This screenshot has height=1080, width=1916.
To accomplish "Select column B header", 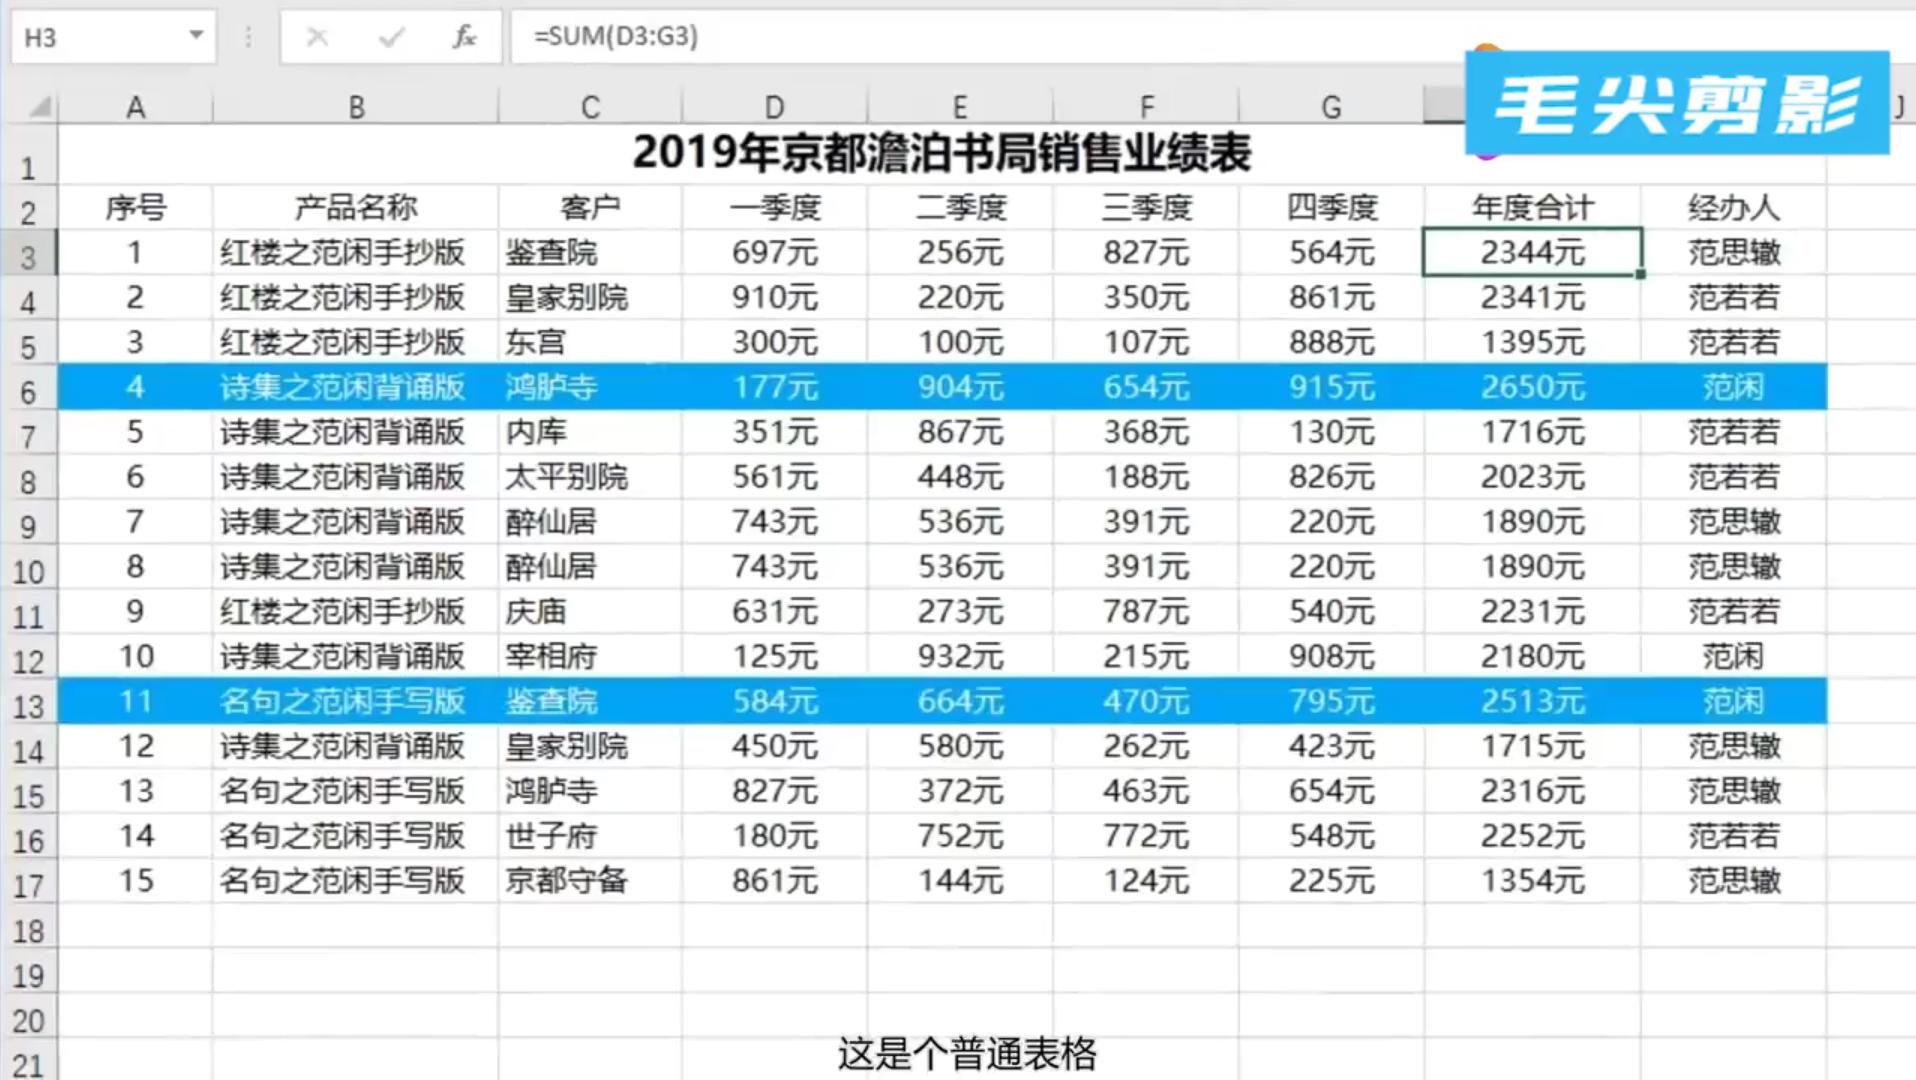I will pos(356,106).
